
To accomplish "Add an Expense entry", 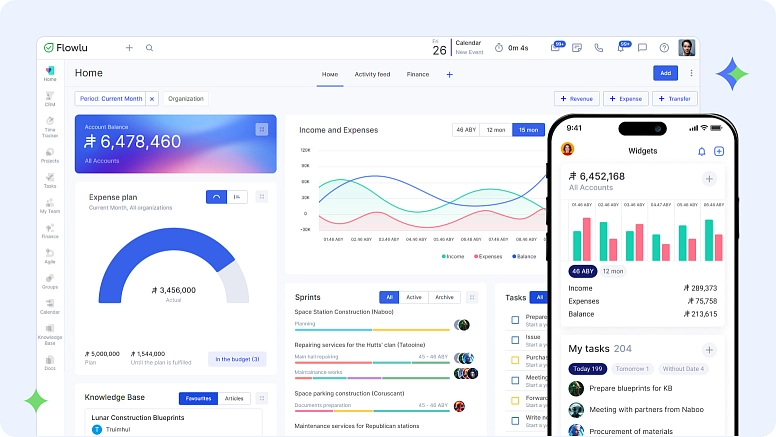I will 626,98.
